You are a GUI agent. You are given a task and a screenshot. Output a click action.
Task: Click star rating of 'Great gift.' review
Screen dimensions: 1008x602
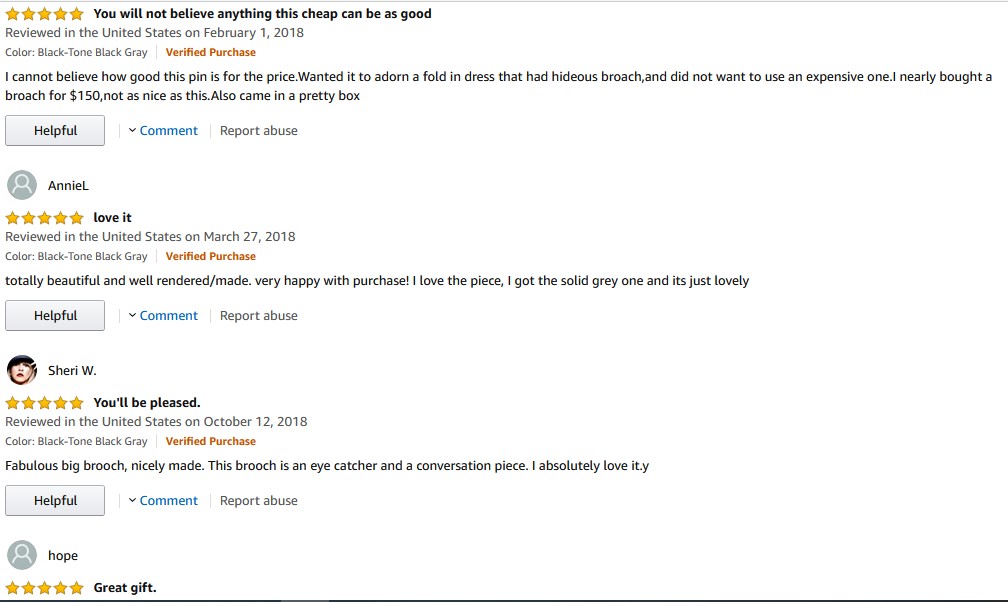pos(44,588)
